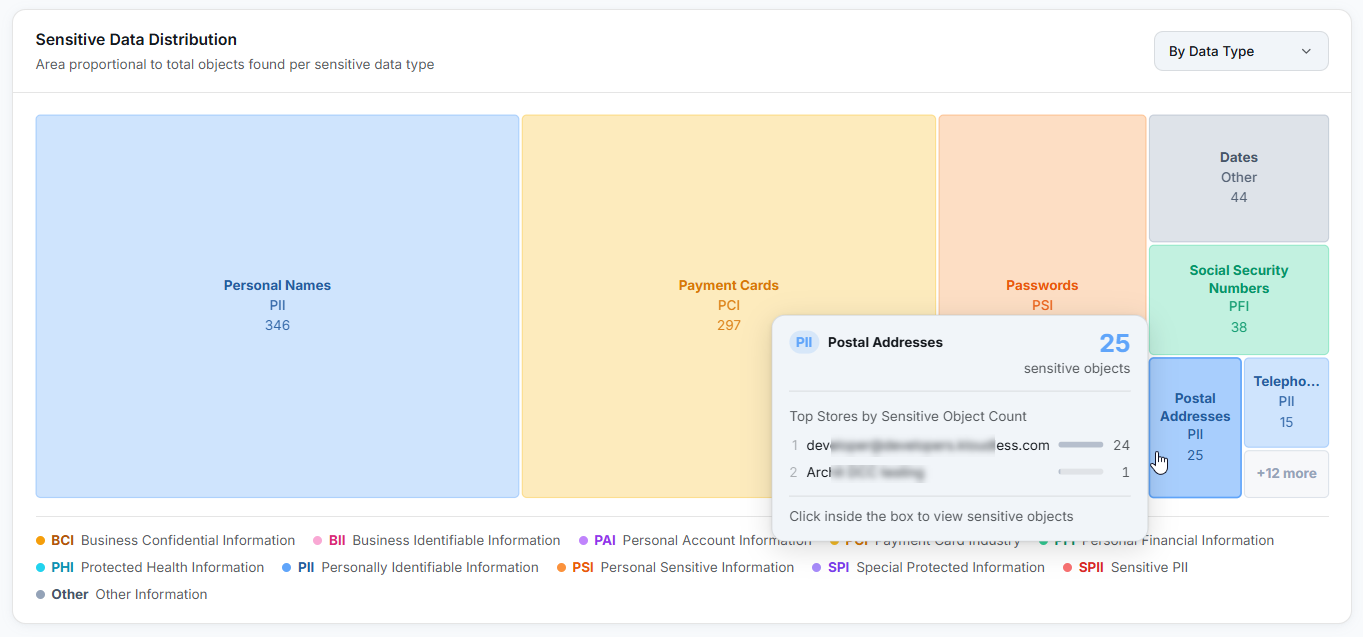Click the dropdown chevron beside By Data Type
Screen dimensions: 1363x637
1306,51
